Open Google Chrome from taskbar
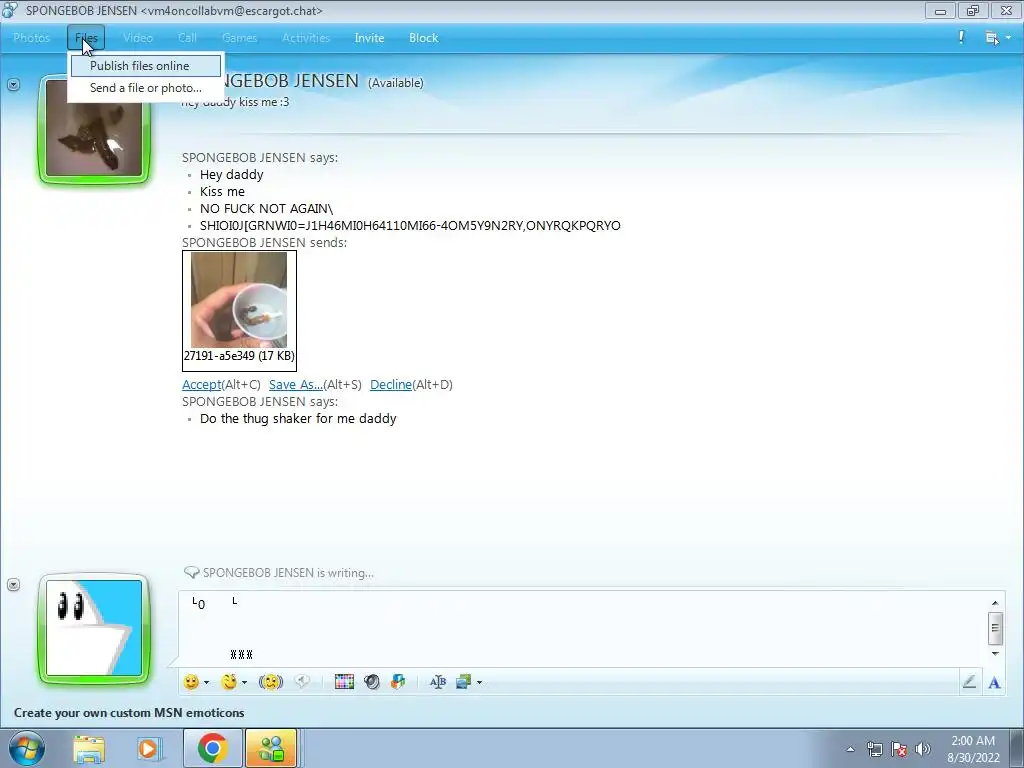 pos(212,748)
